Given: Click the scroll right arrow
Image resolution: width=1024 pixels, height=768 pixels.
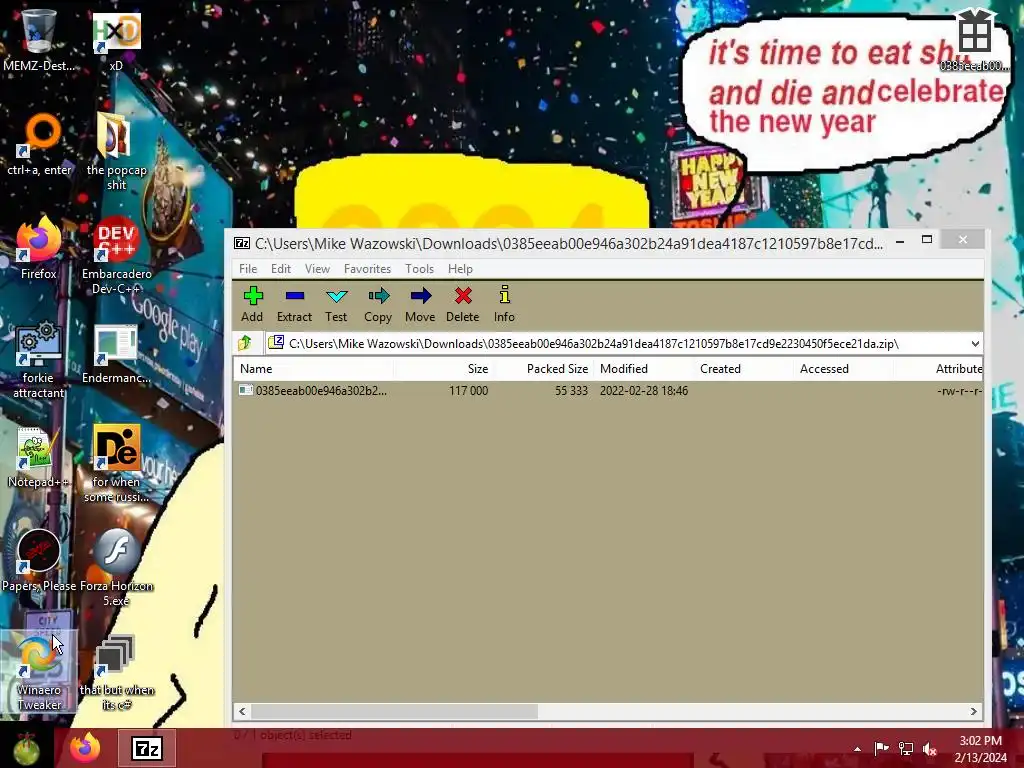Looking at the screenshot, I should pos(974,711).
